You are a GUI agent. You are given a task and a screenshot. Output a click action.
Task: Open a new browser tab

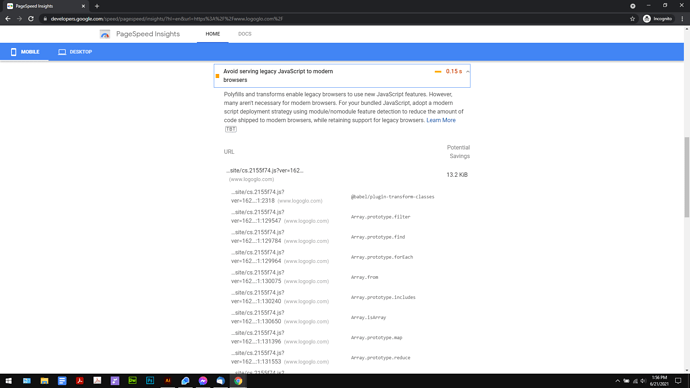click(x=97, y=6)
